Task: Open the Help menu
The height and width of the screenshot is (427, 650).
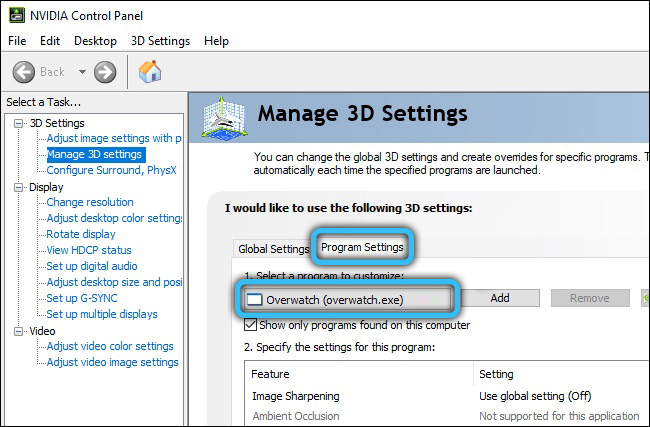Action: click(216, 41)
